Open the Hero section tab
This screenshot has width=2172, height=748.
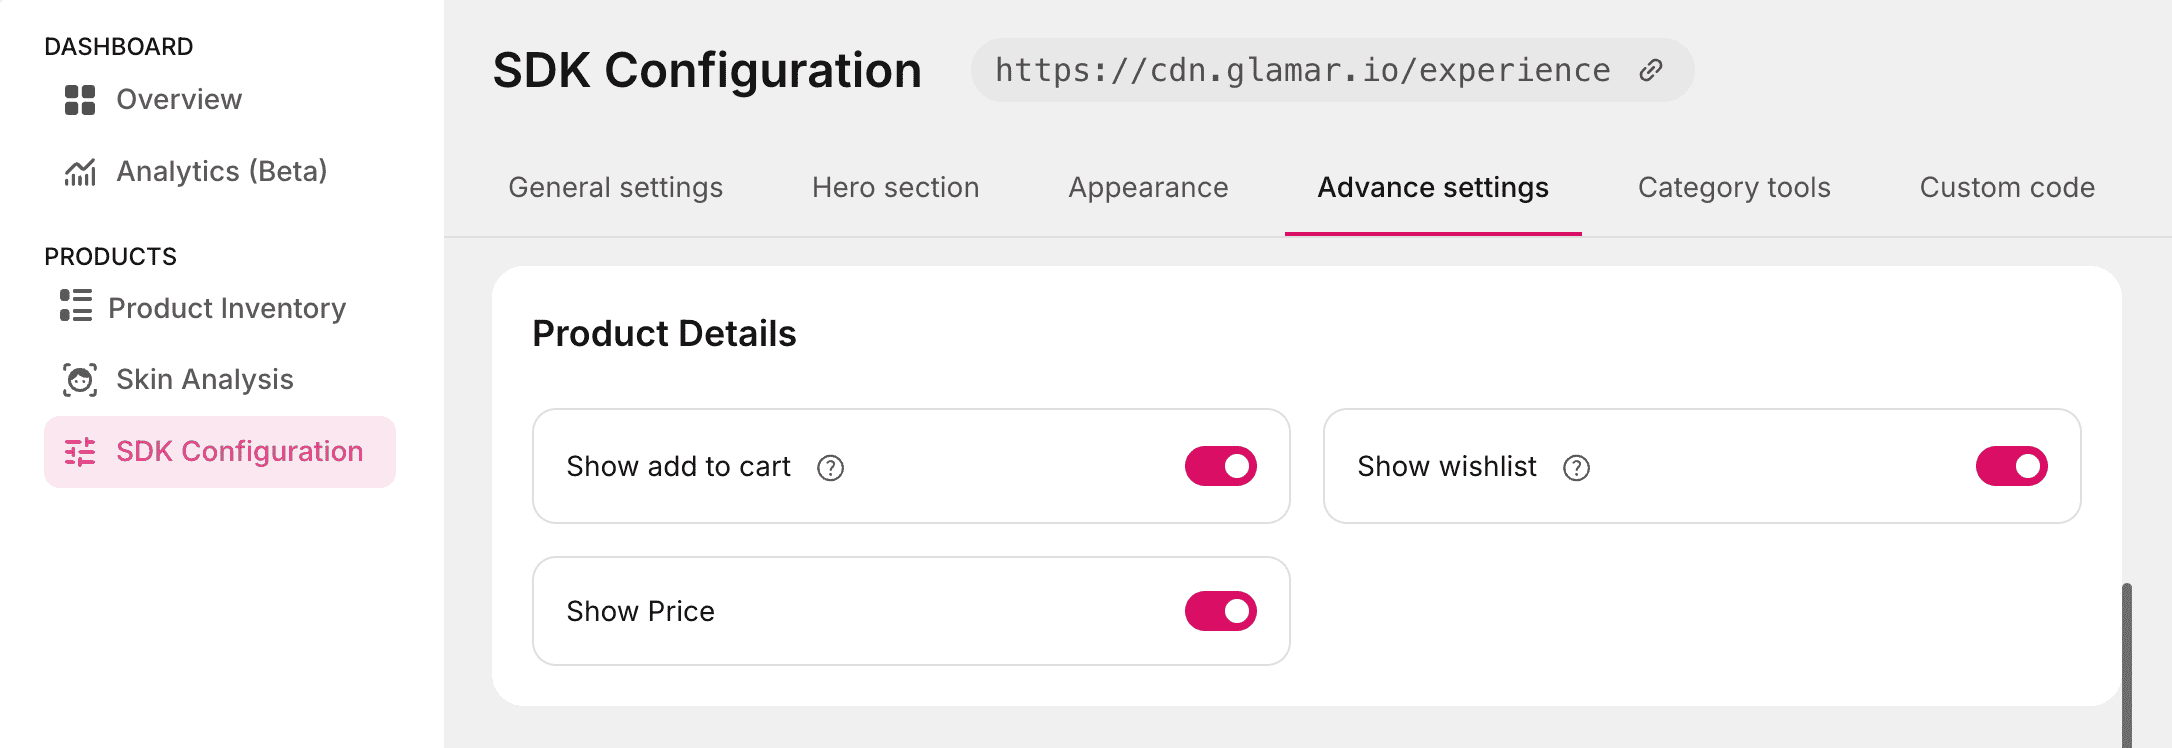[x=895, y=188]
